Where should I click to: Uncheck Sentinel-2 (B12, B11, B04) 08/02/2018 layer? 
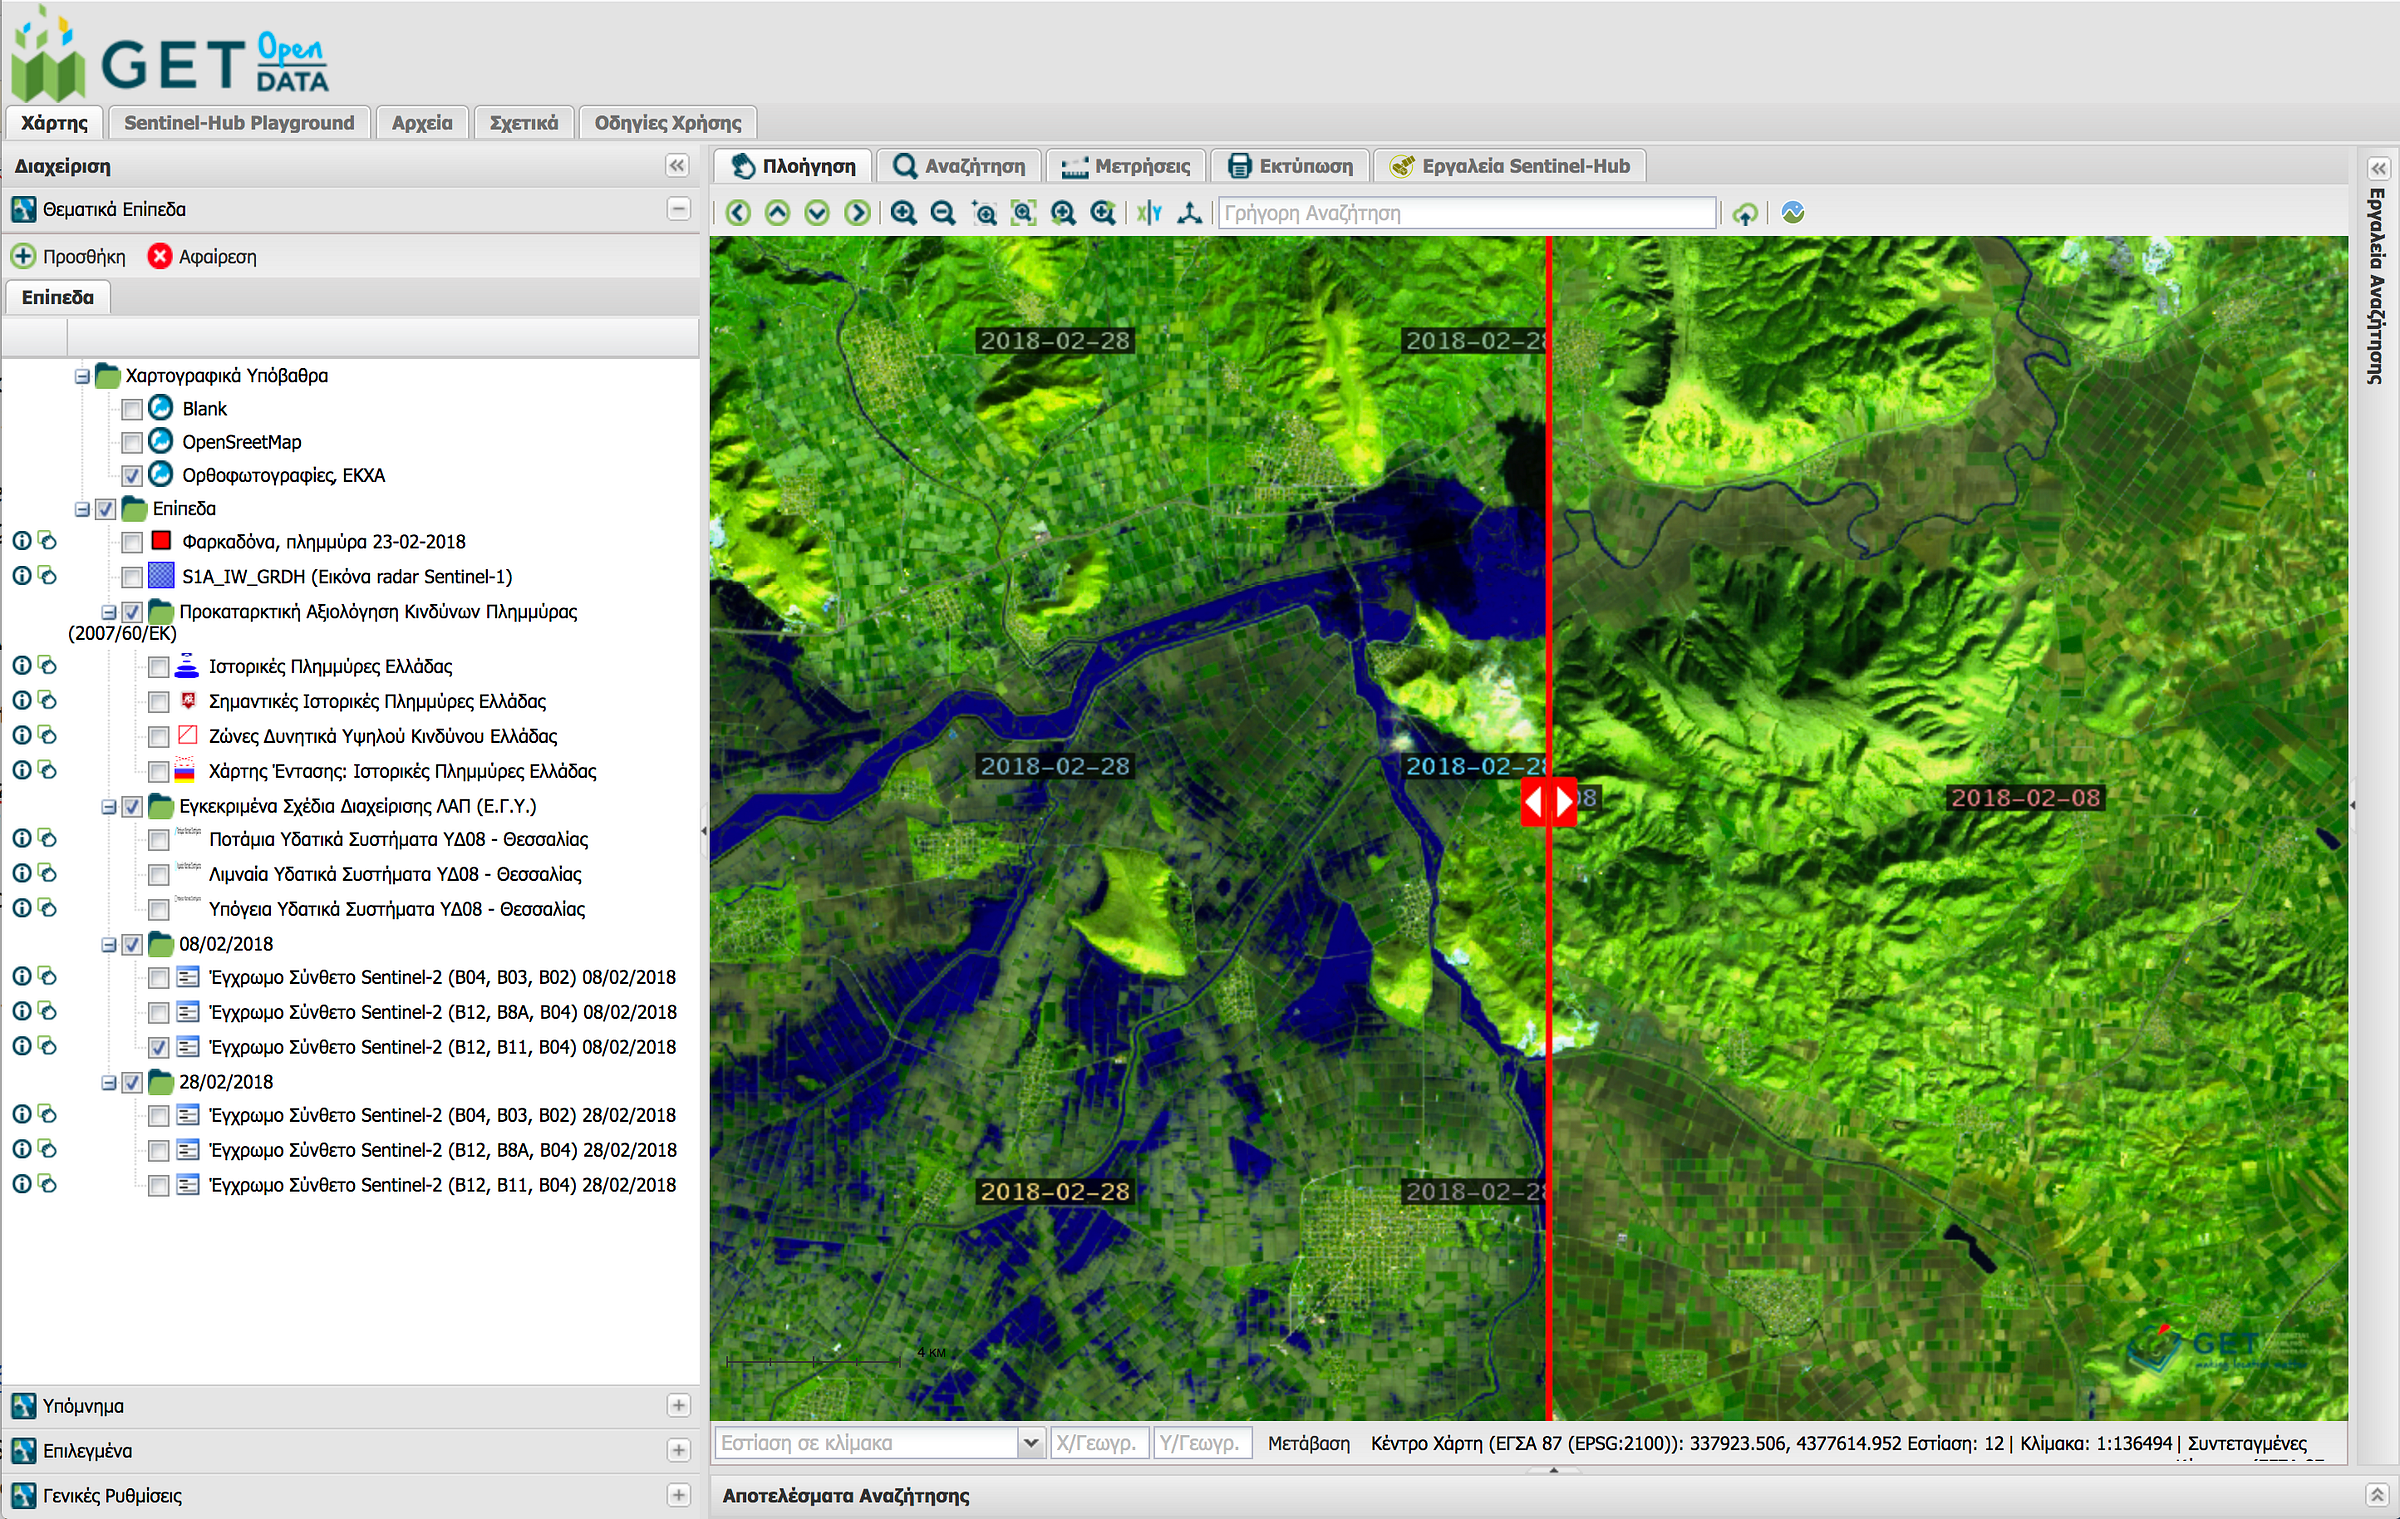(x=158, y=1047)
